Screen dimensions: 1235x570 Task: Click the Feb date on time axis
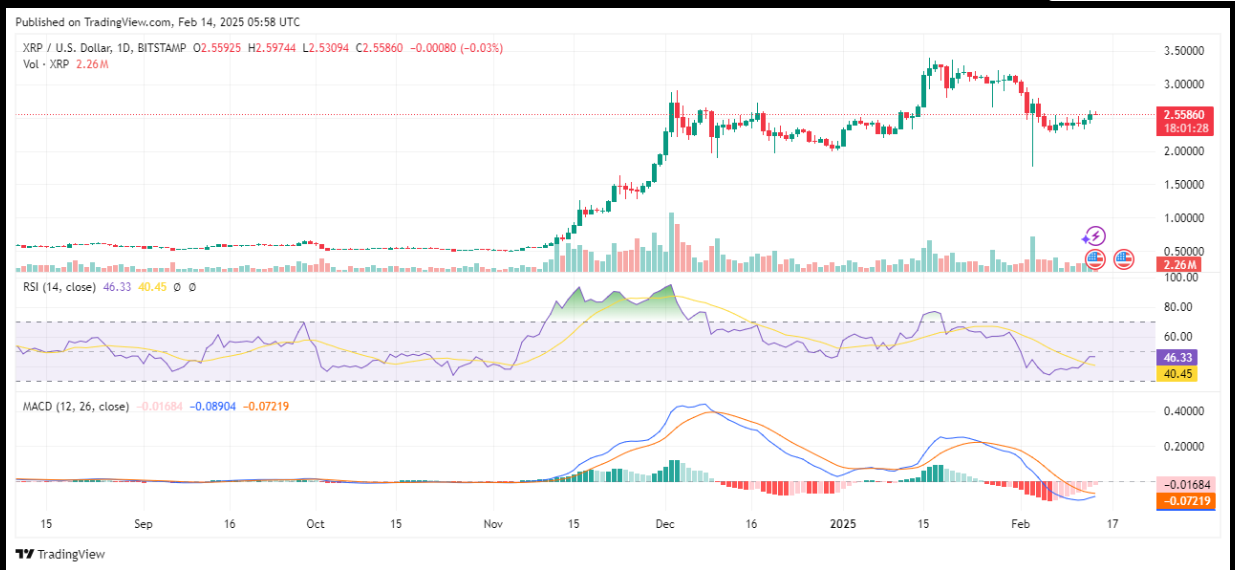(1019, 524)
